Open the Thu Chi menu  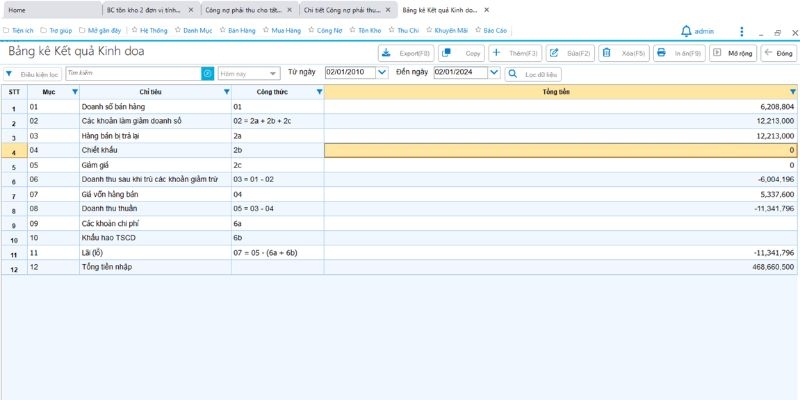point(404,31)
